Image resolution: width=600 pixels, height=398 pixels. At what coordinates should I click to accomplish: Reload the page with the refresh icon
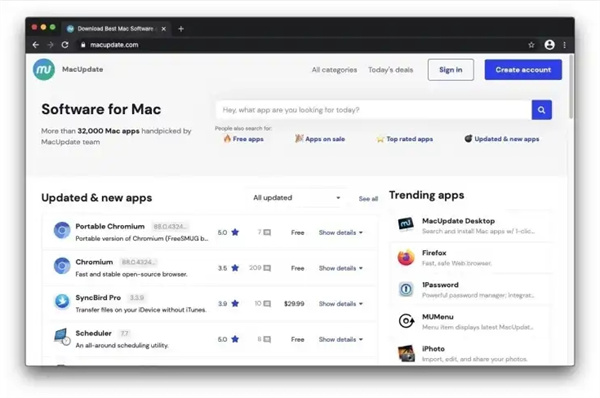tap(65, 45)
